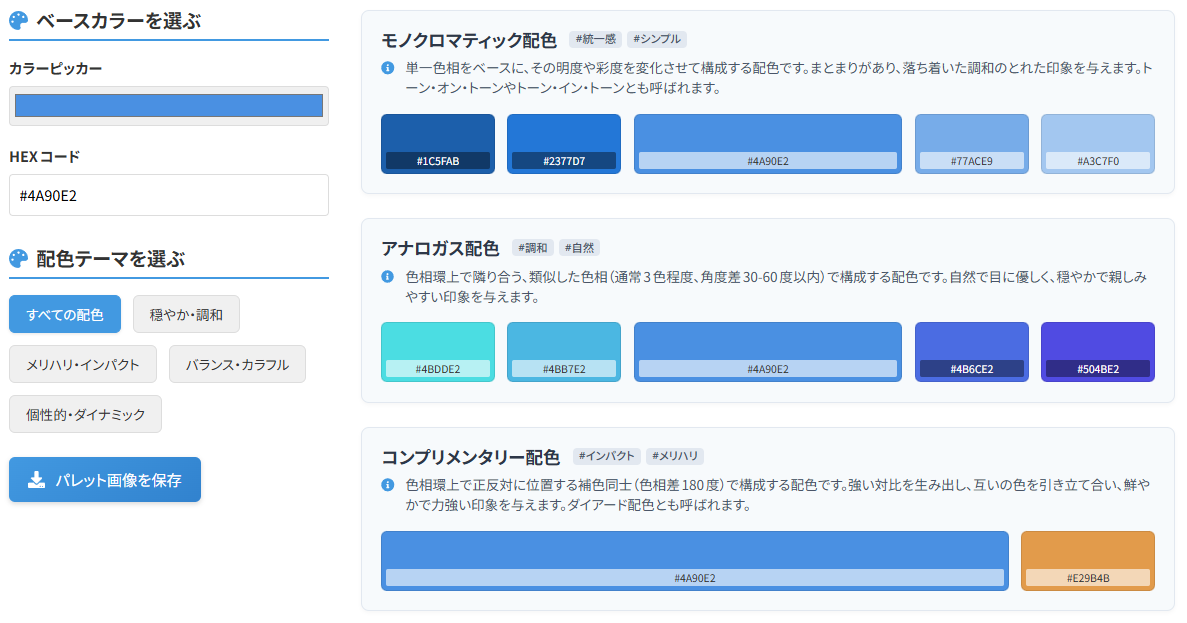1187x623 pixels.
Task: Click the palette icon beside ベースカラーを選ぶ
Action: tap(18, 21)
